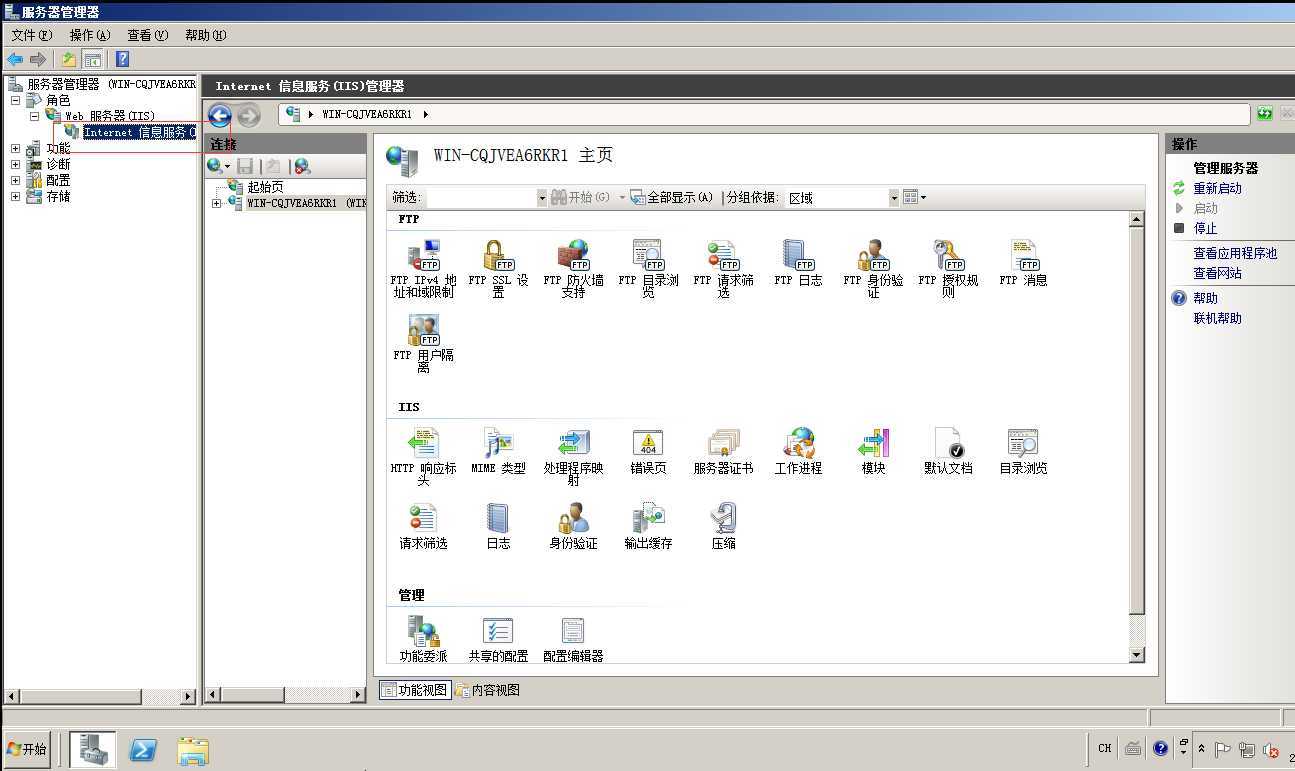Open the 文件(F) menu
This screenshot has height=771, width=1295.
(x=31, y=35)
